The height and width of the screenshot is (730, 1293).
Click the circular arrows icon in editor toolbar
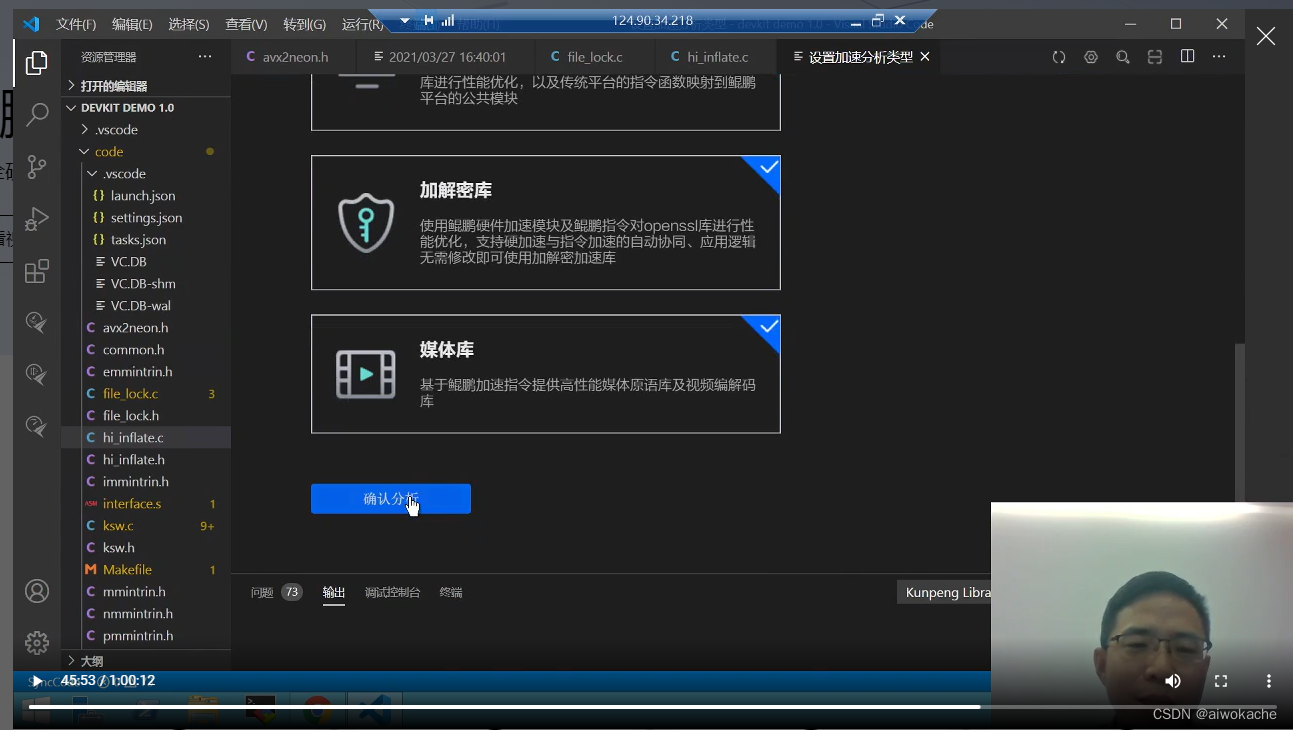(x=1059, y=57)
